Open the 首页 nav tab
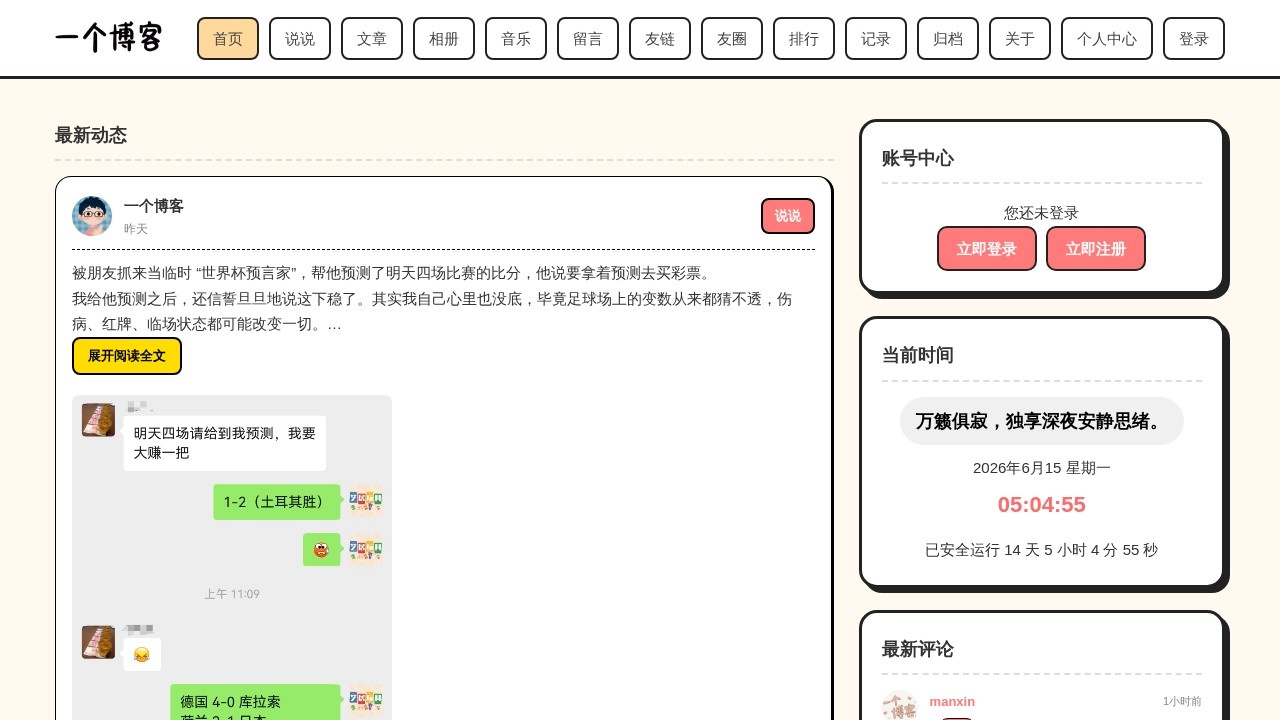This screenshot has width=1280, height=720. (x=228, y=39)
